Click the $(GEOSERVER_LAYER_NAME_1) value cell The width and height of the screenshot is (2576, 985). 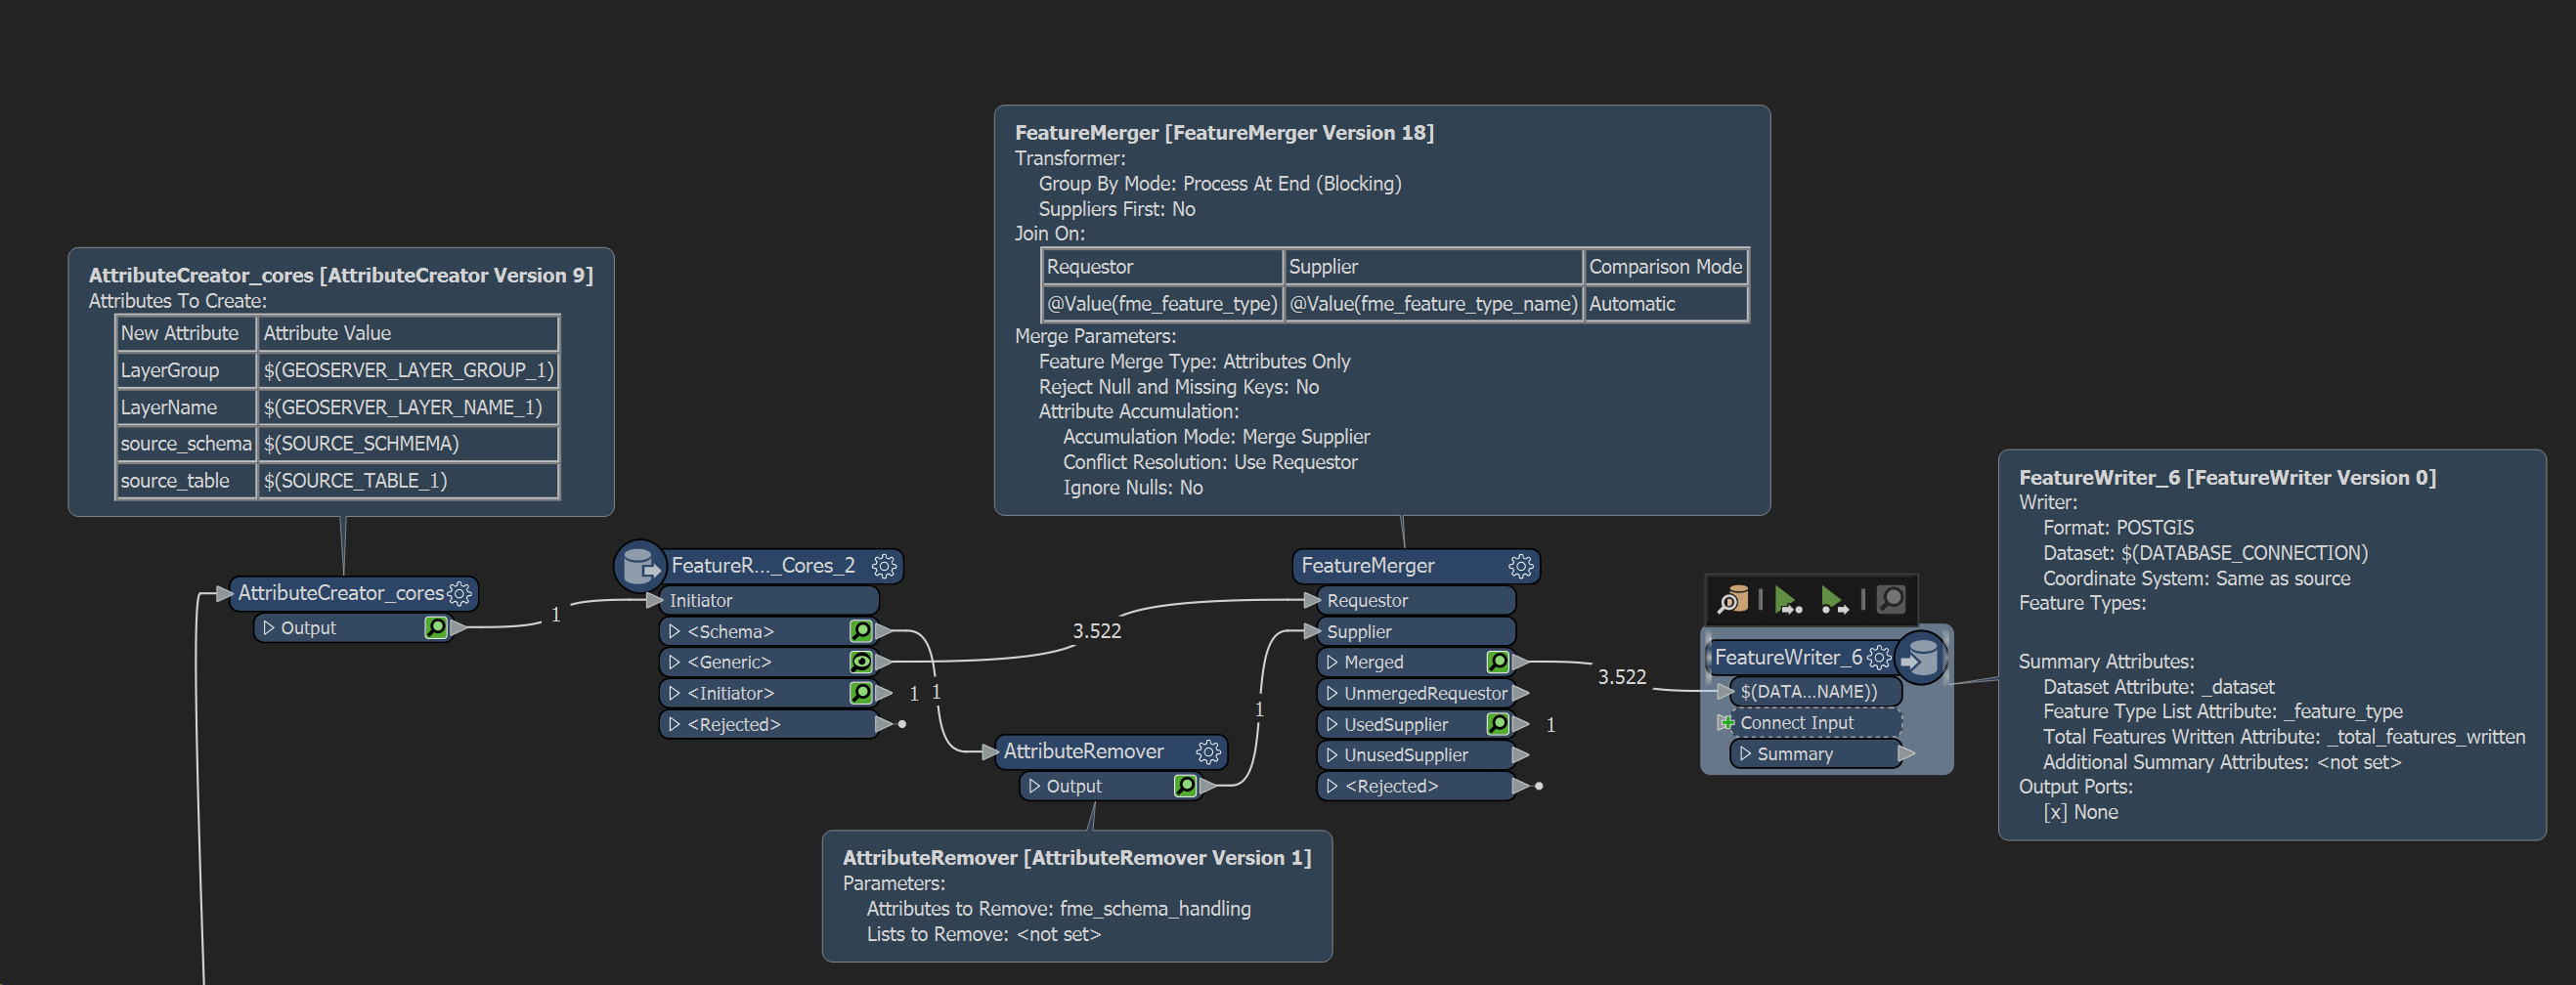(x=408, y=408)
